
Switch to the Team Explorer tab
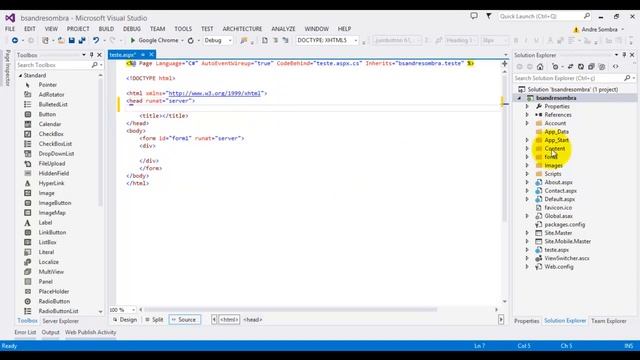click(609, 321)
